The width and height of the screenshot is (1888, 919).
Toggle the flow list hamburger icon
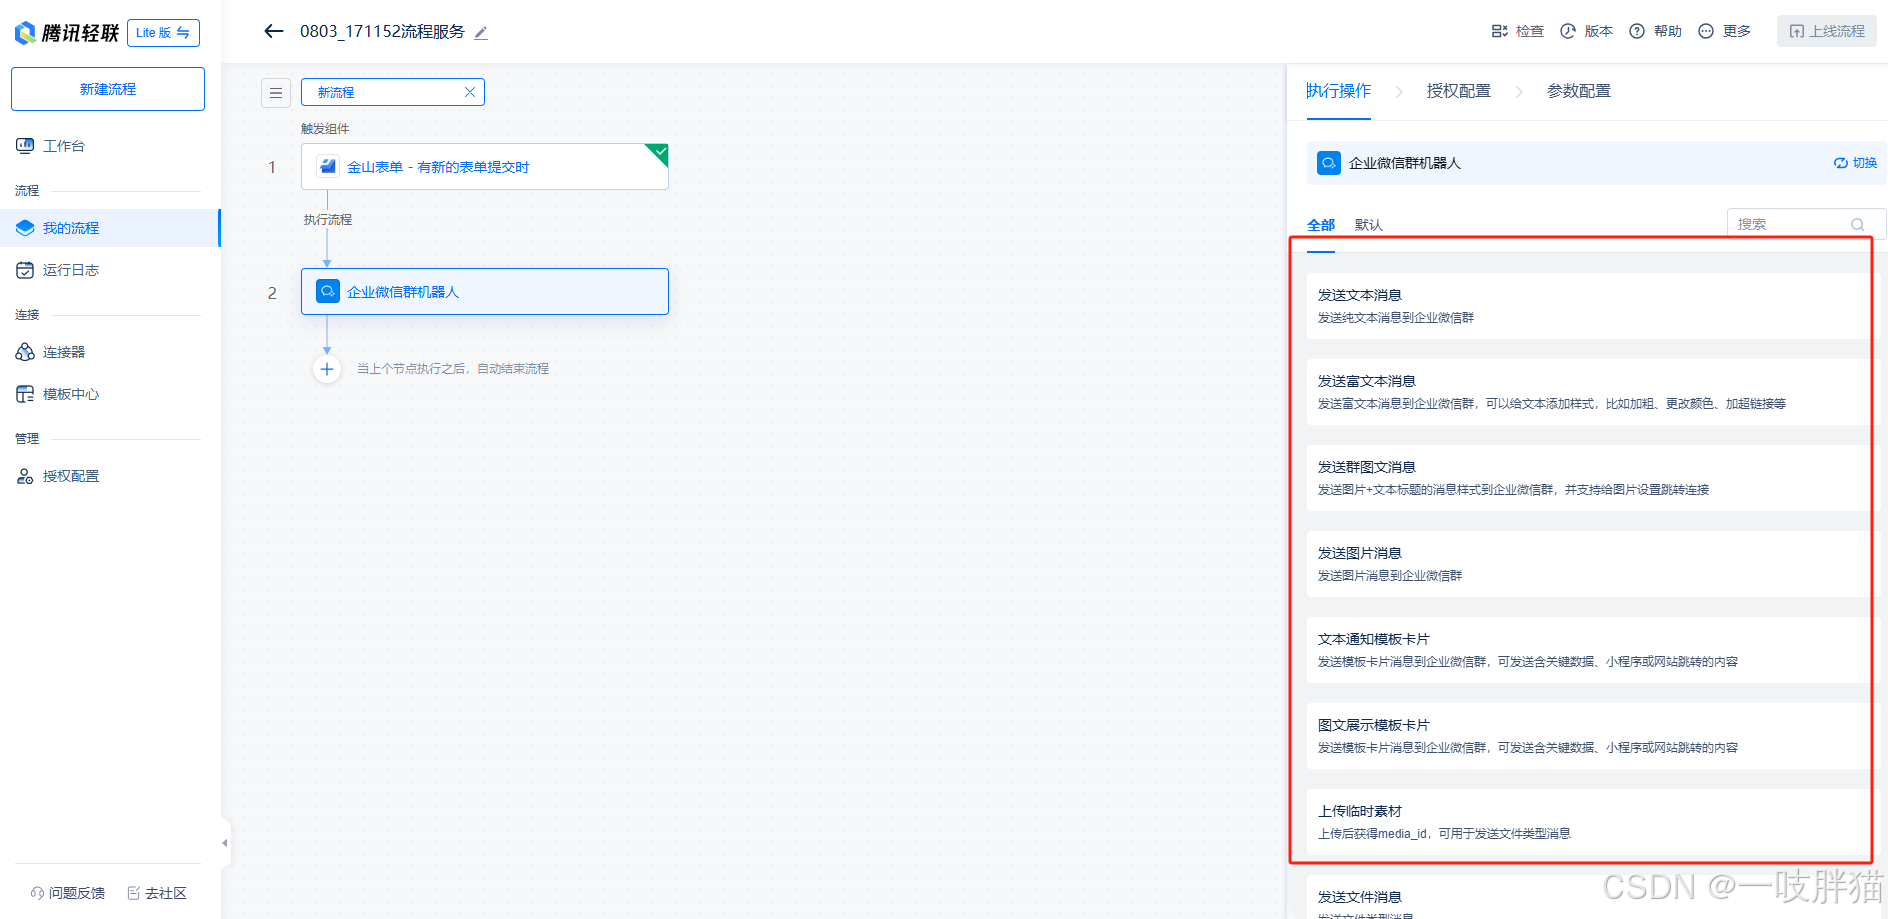click(276, 93)
